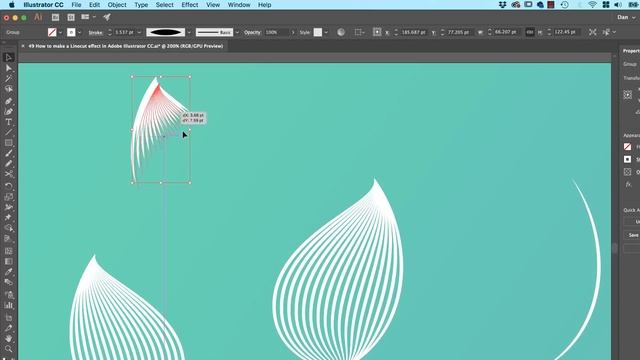Select the Hand tool
The image size is (640, 360).
pyautogui.click(x=9, y=338)
